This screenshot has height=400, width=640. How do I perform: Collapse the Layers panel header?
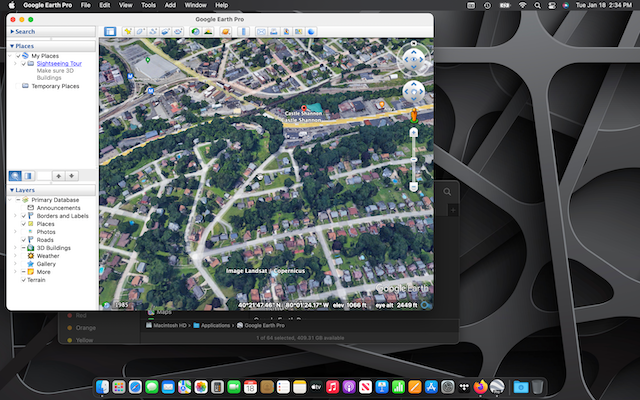(25, 189)
